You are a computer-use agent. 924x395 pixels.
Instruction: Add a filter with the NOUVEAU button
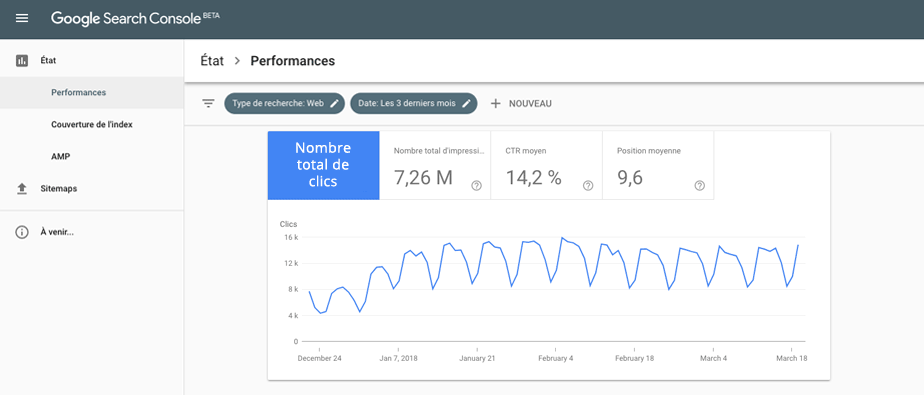[521, 104]
